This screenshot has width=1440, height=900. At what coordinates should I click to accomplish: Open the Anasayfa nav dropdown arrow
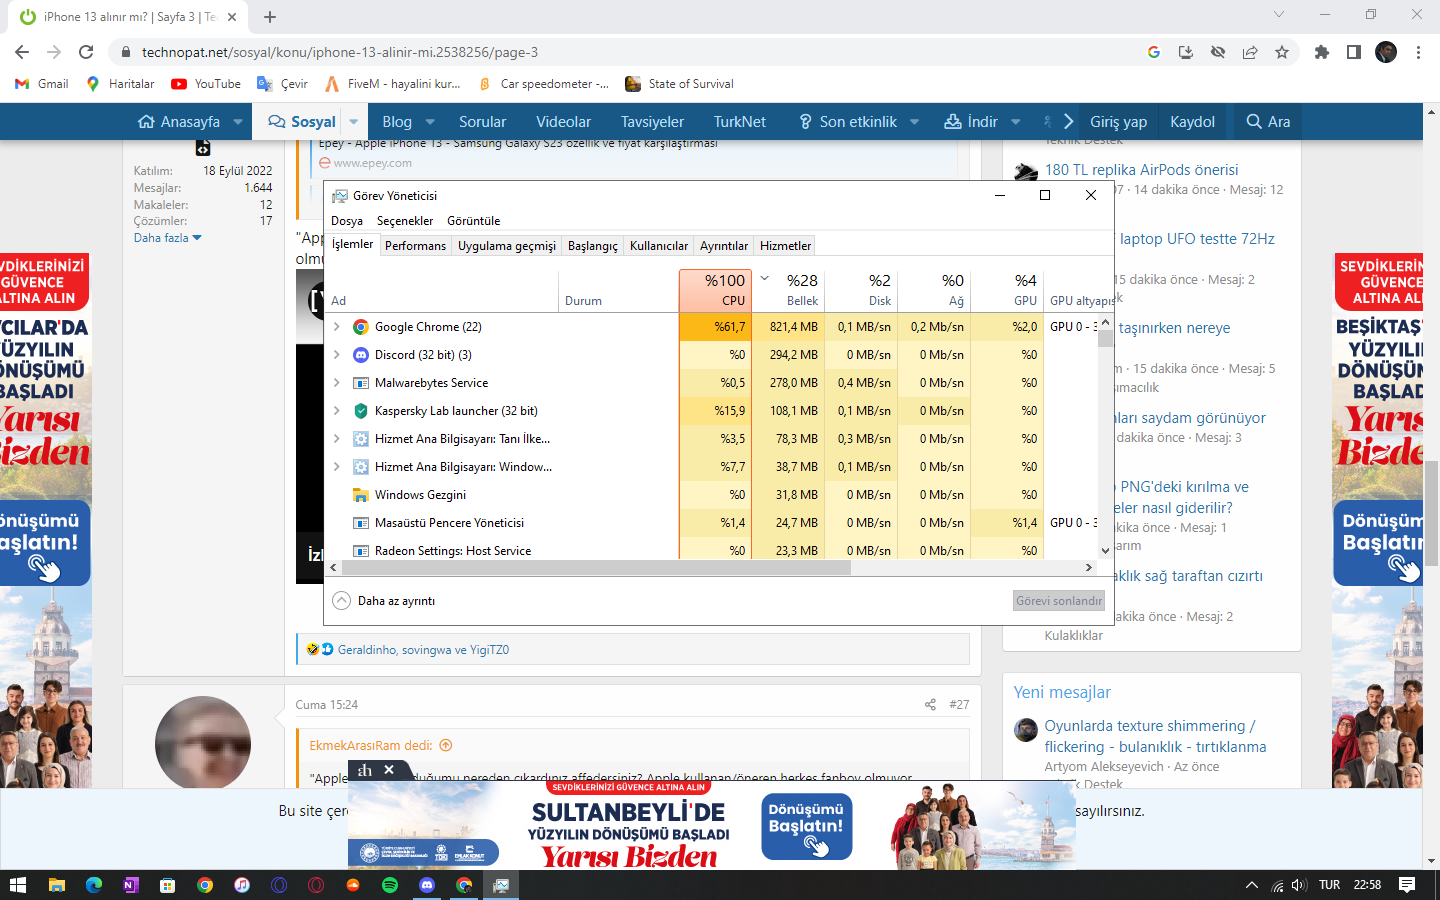pos(238,122)
